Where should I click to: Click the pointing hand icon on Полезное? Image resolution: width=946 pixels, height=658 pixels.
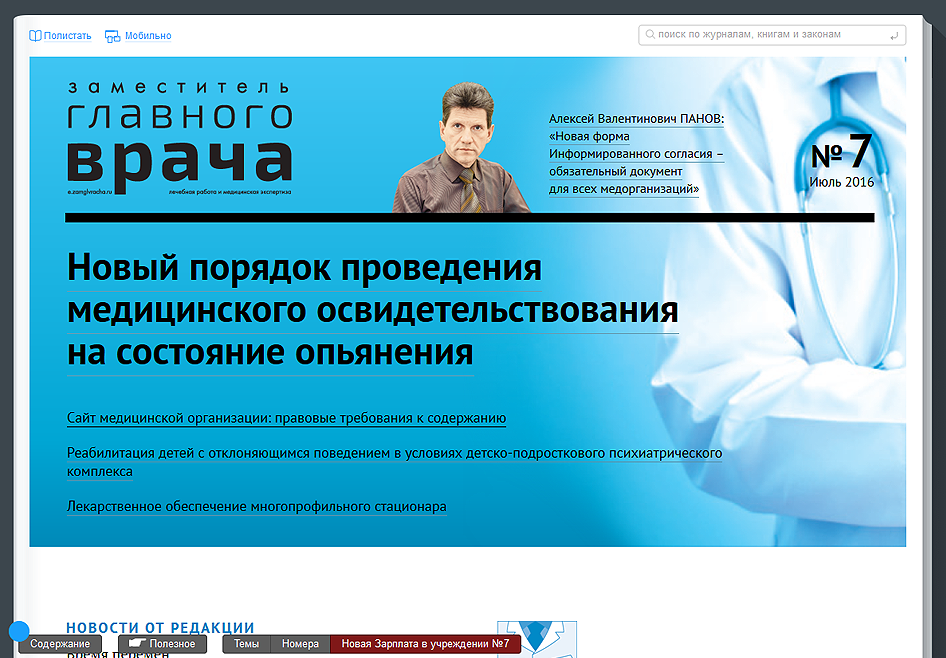136,644
